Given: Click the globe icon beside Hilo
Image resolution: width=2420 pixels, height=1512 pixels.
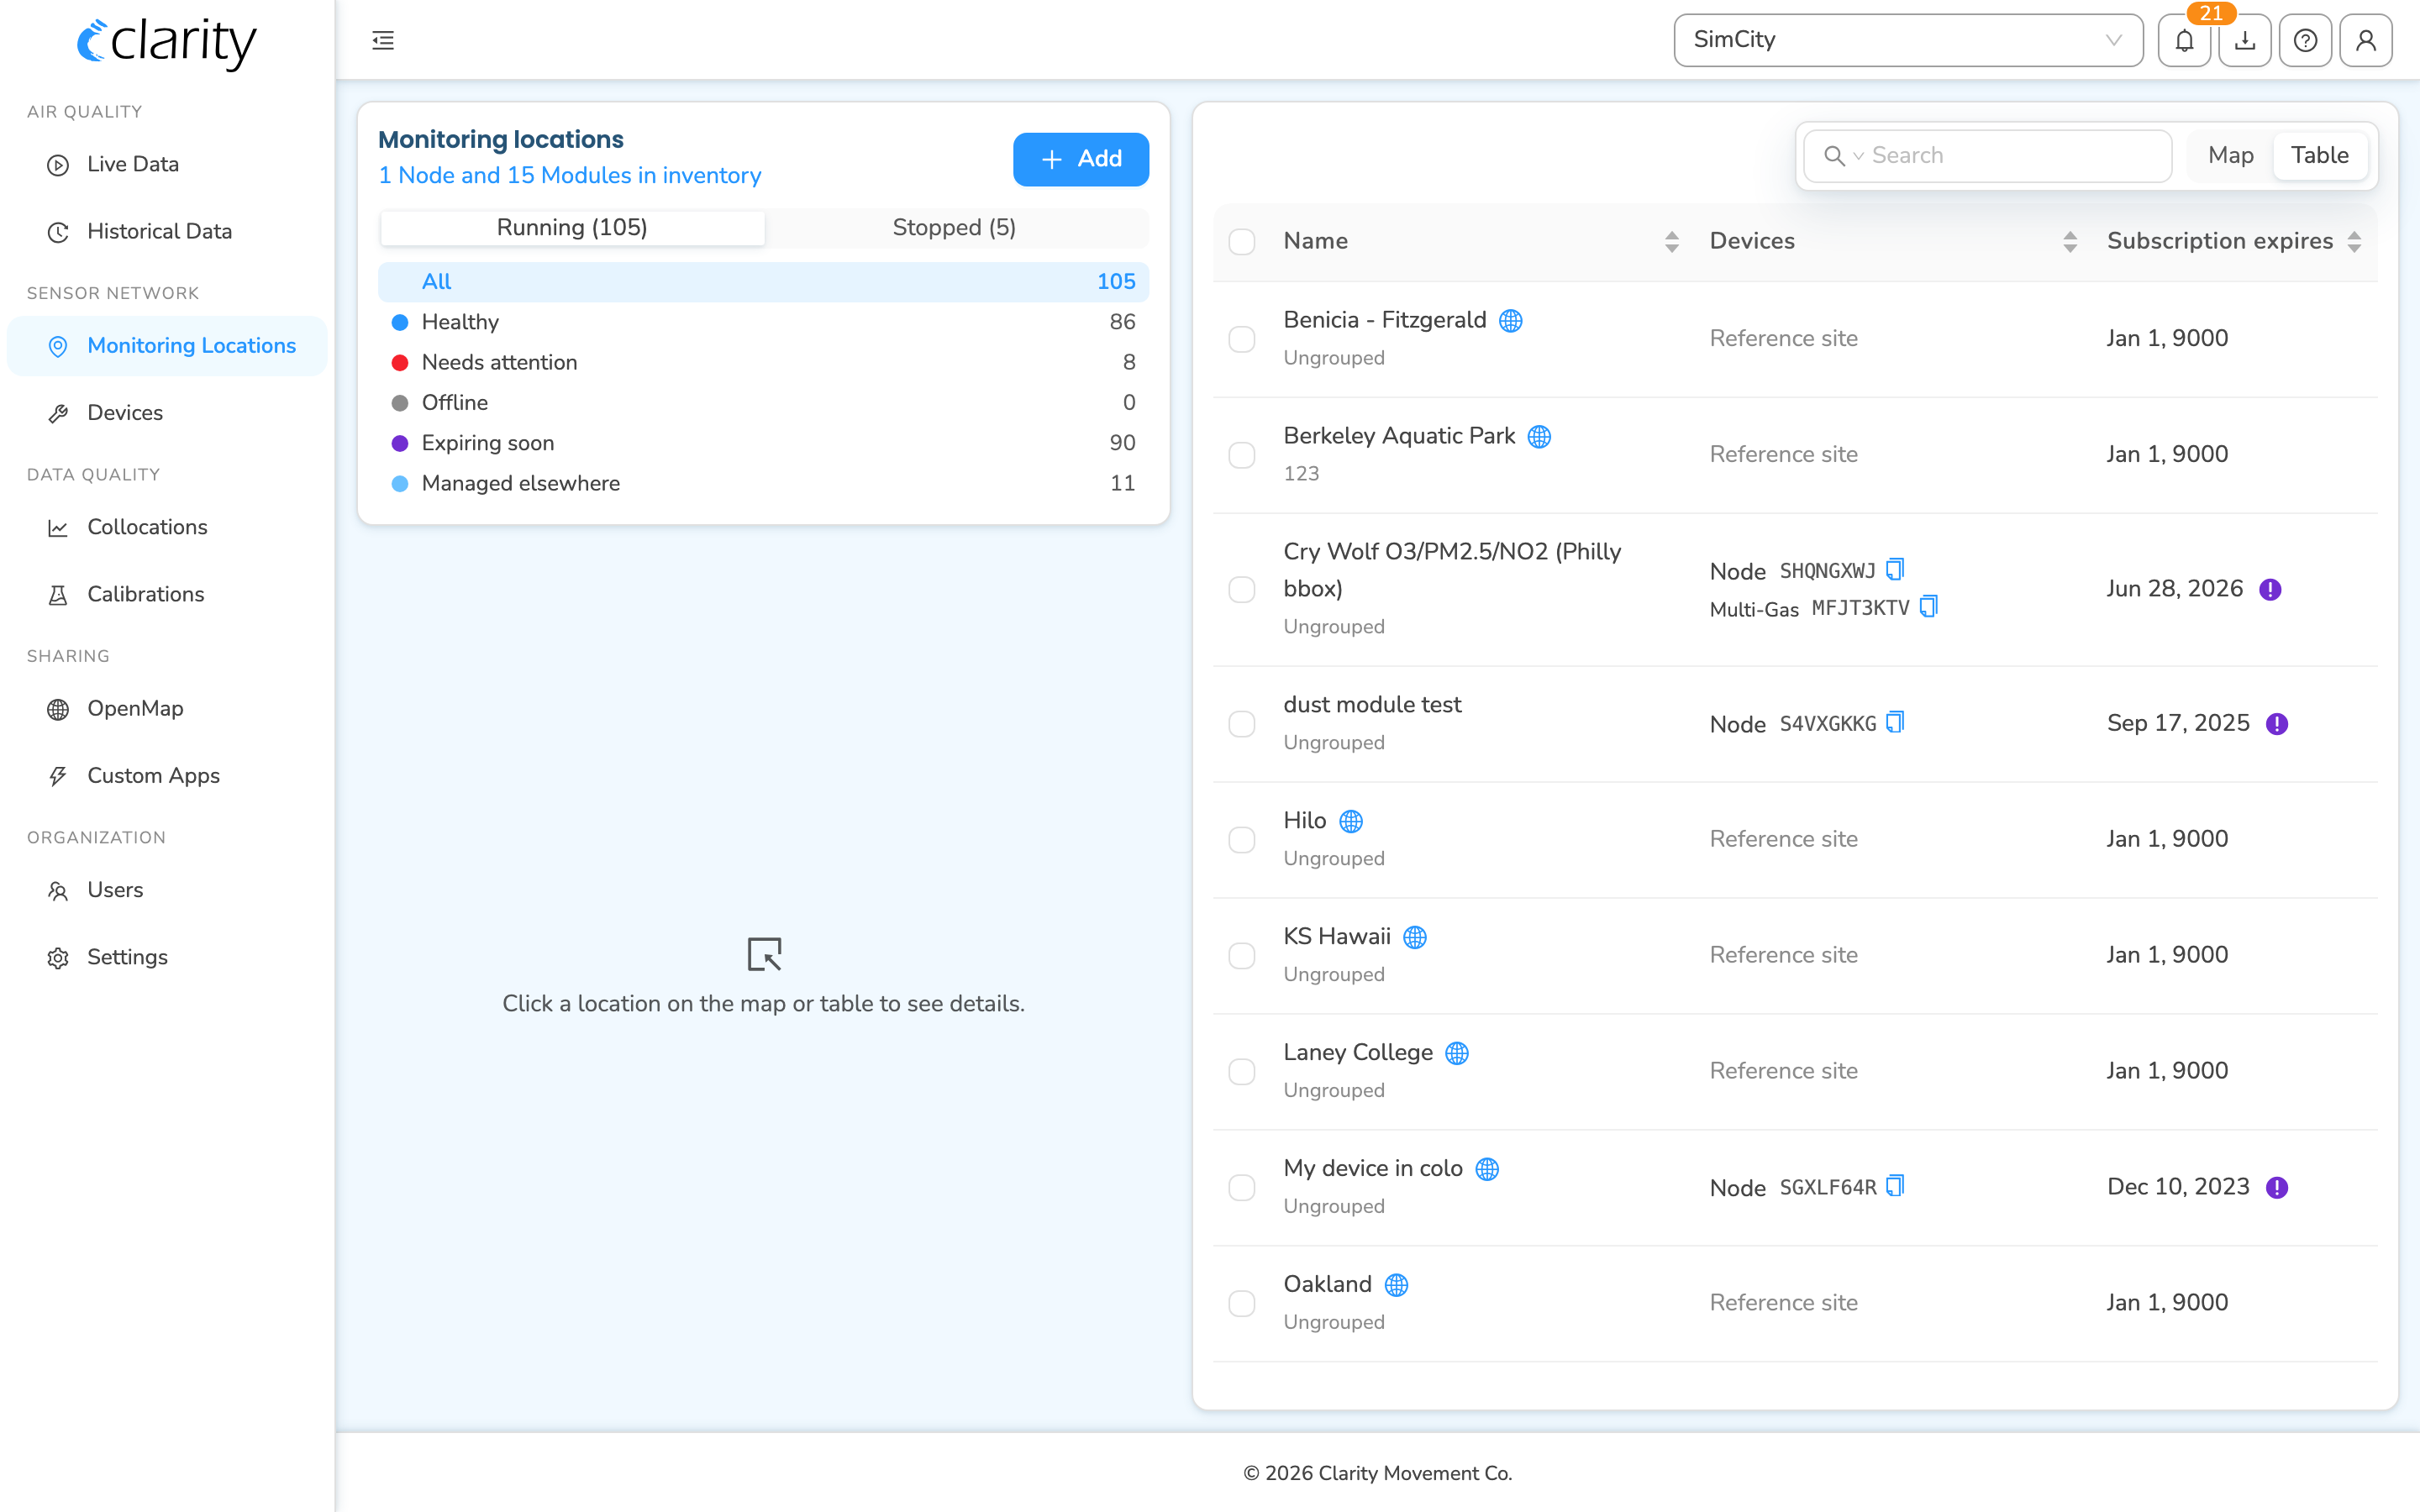Looking at the screenshot, I should [x=1351, y=822].
